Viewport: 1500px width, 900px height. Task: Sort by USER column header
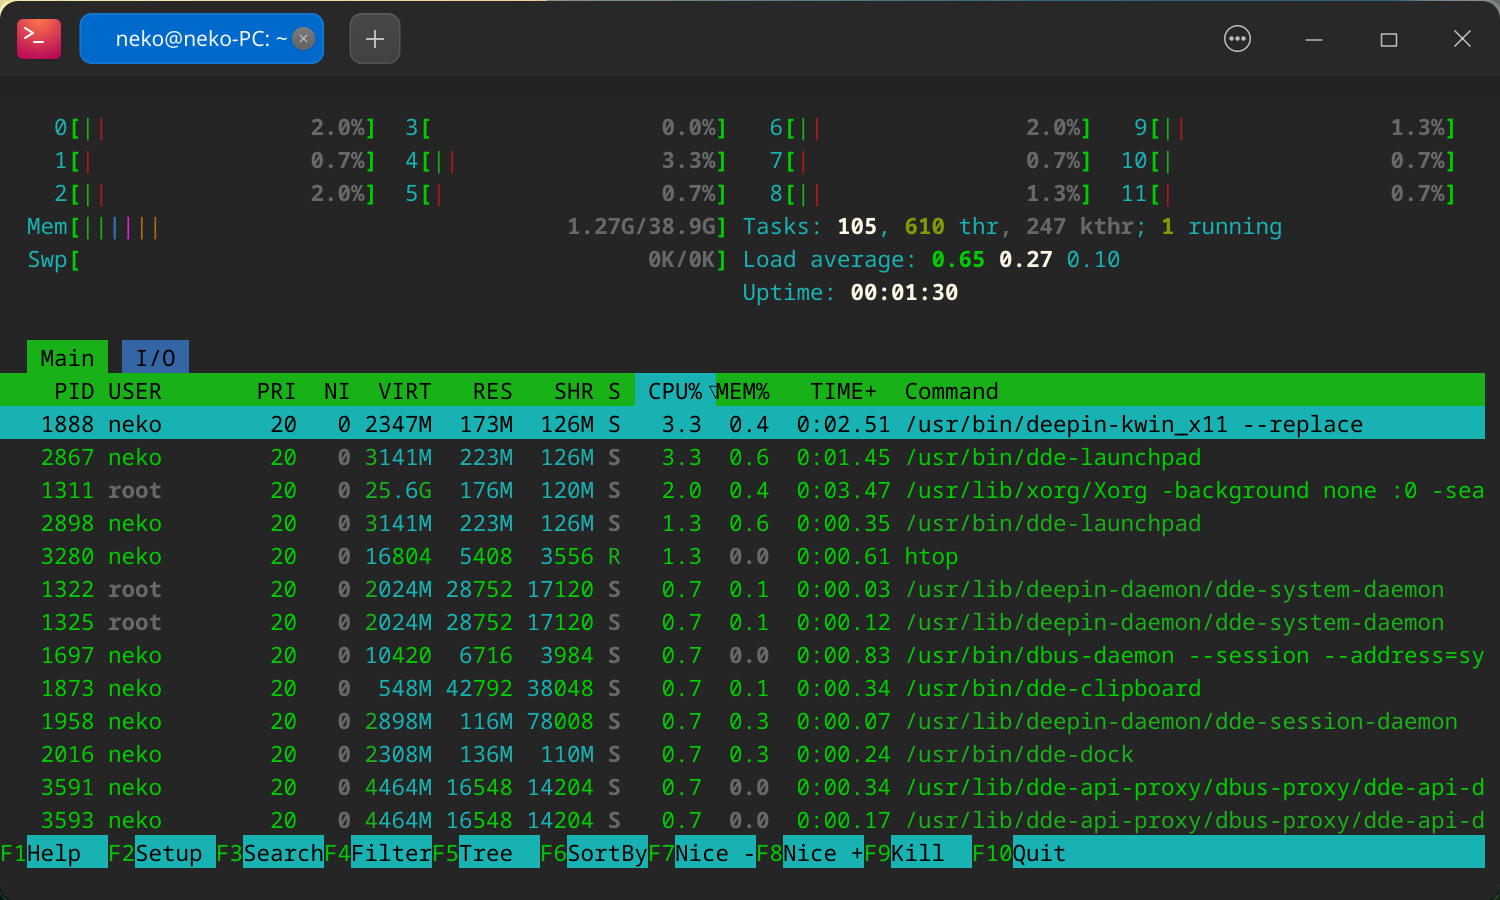[x=135, y=391]
